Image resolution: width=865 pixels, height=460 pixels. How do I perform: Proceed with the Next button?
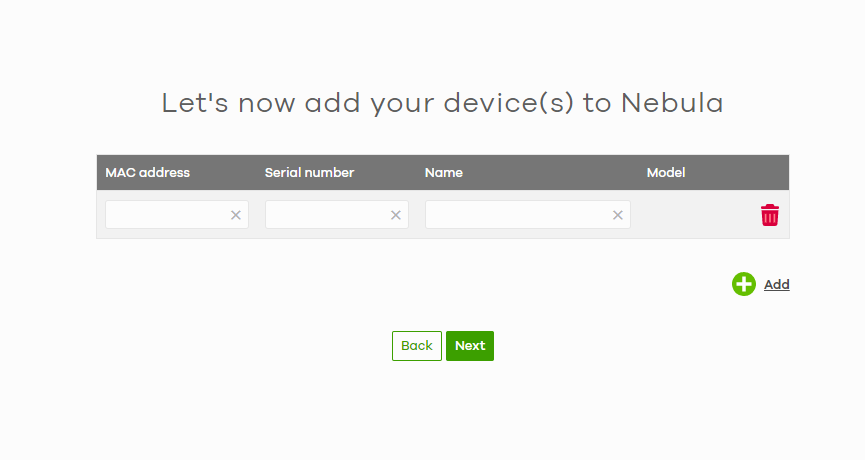pyautogui.click(x=470, y=346)
